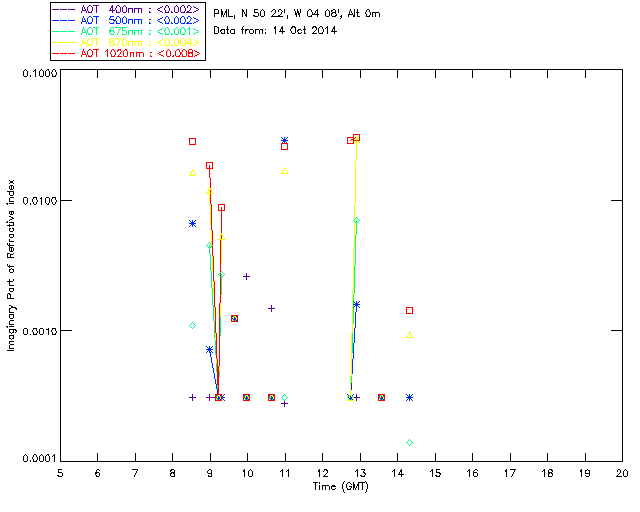Click the purple plus marker above time 10 near 0.0026
This screenshot has height=512, width=640.
coord(246,276)
